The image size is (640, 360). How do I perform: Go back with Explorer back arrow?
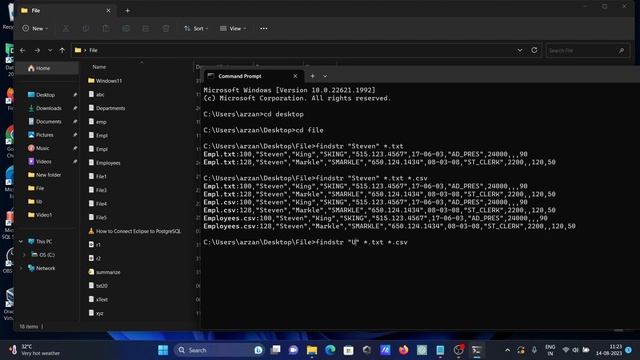(x=23, y=50)
